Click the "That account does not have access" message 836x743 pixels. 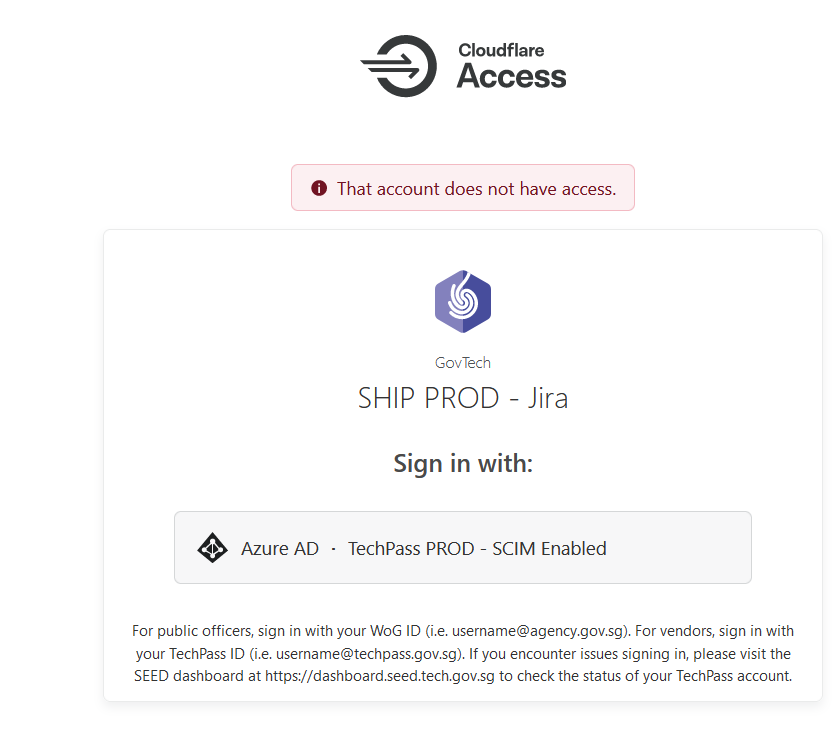pos(476,188)
